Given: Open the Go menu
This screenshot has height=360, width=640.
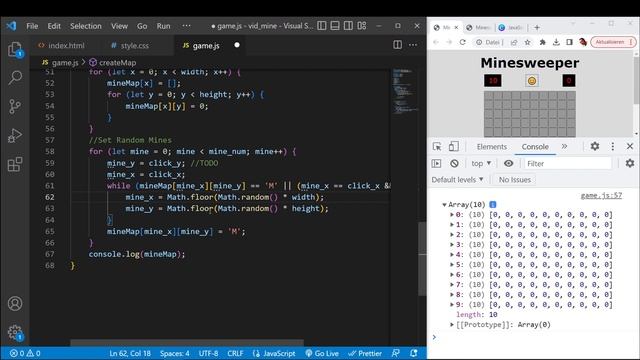Looking at the screenshot, I should 142,26.
